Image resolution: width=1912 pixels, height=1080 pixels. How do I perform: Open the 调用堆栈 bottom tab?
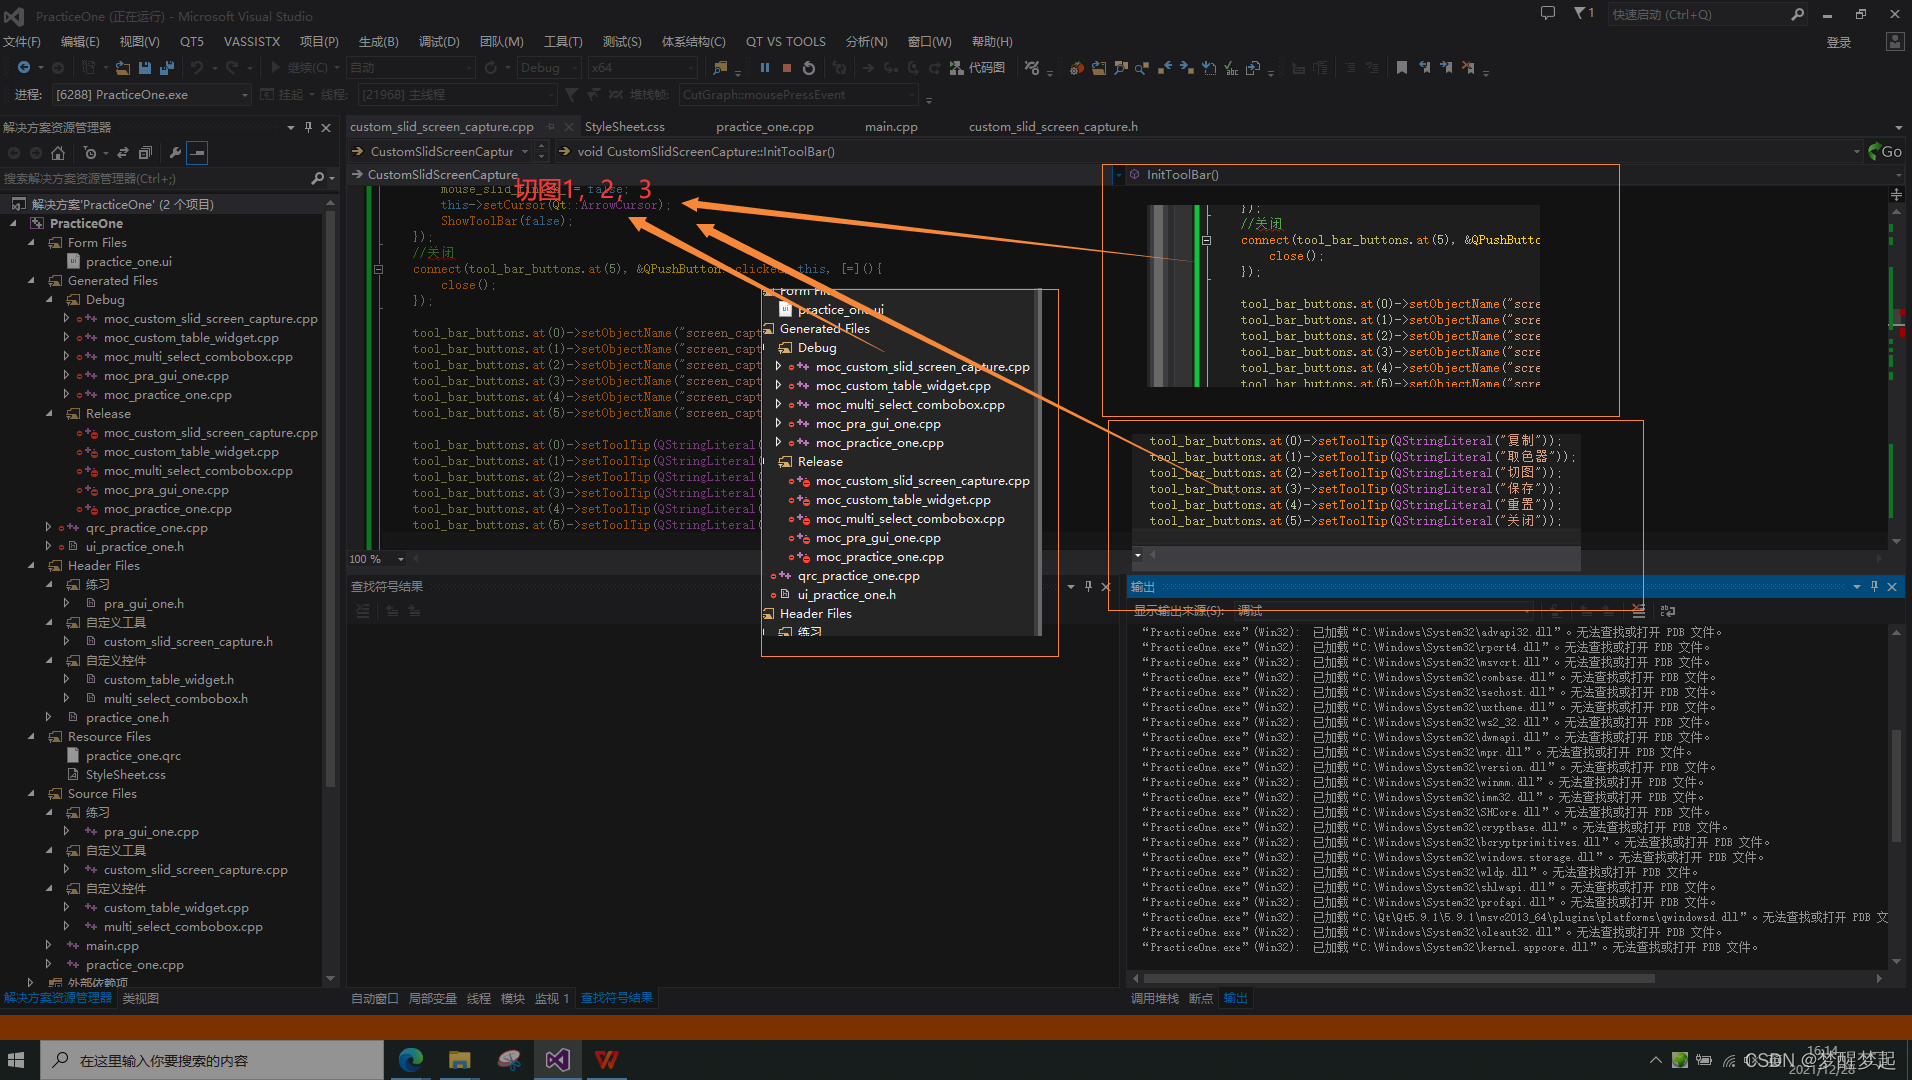(1155, 998)
